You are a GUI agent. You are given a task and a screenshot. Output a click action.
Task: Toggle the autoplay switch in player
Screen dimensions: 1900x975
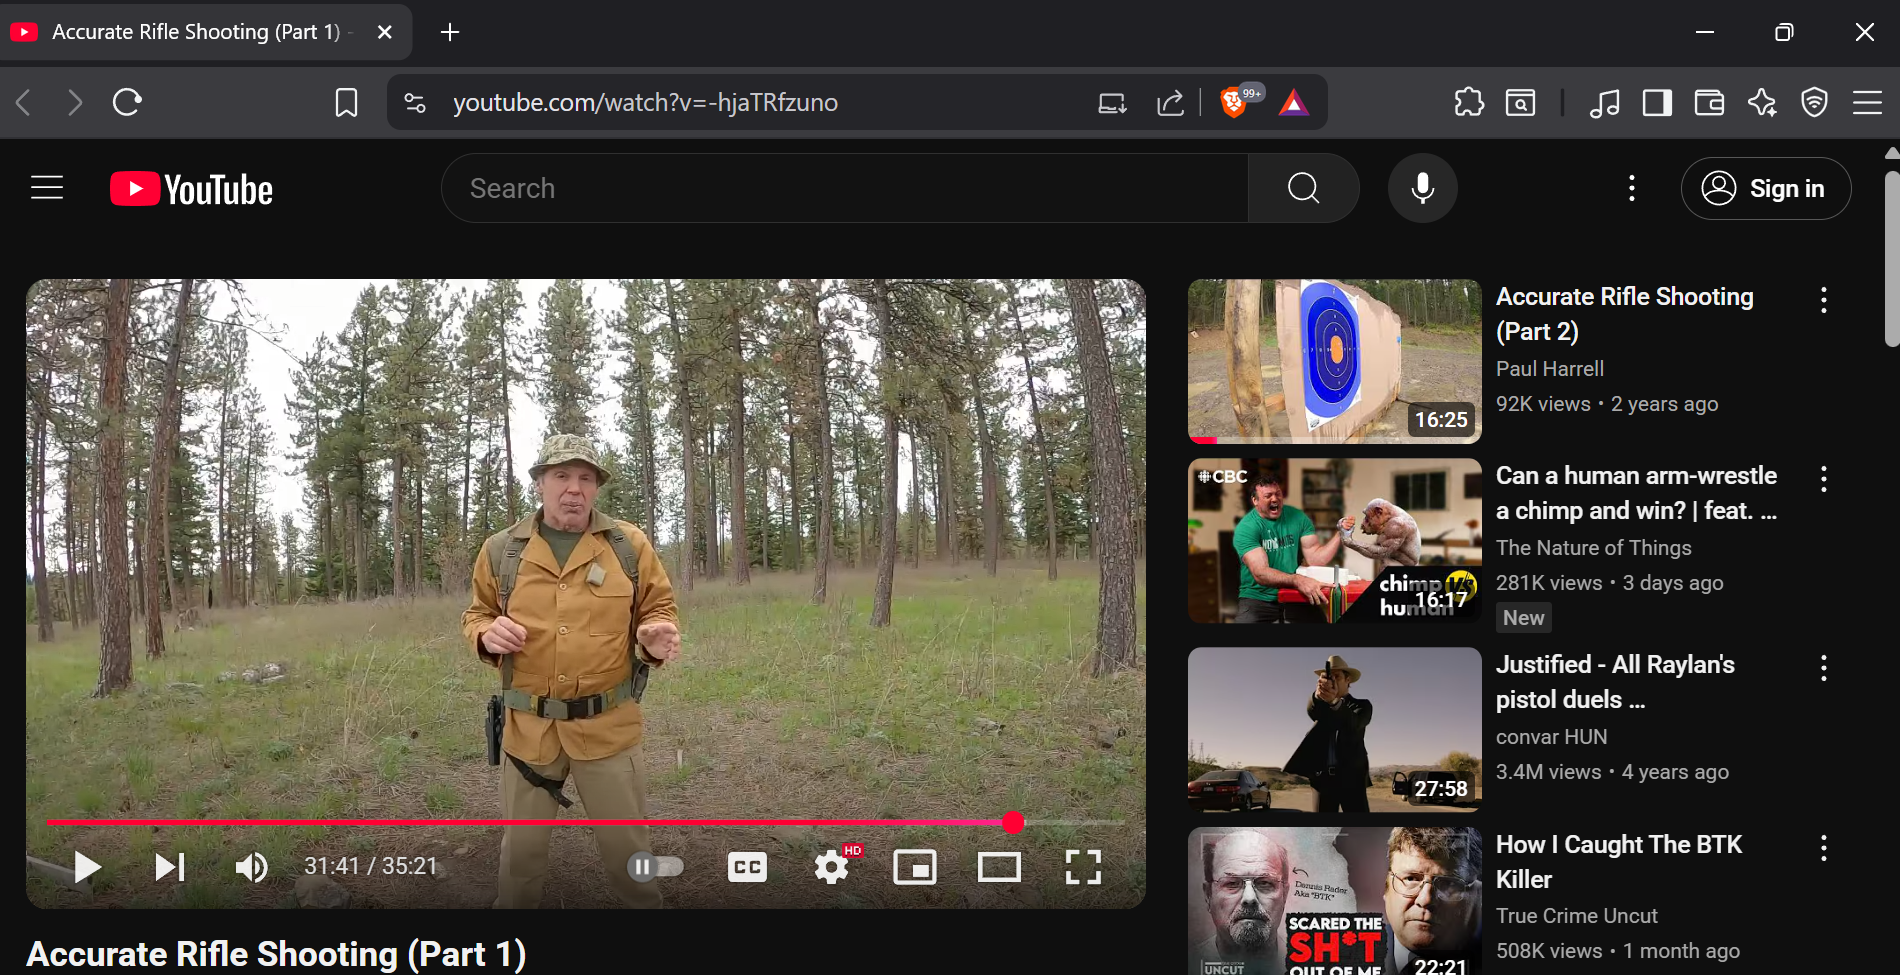pyautogui.click(x=656, y=867)
